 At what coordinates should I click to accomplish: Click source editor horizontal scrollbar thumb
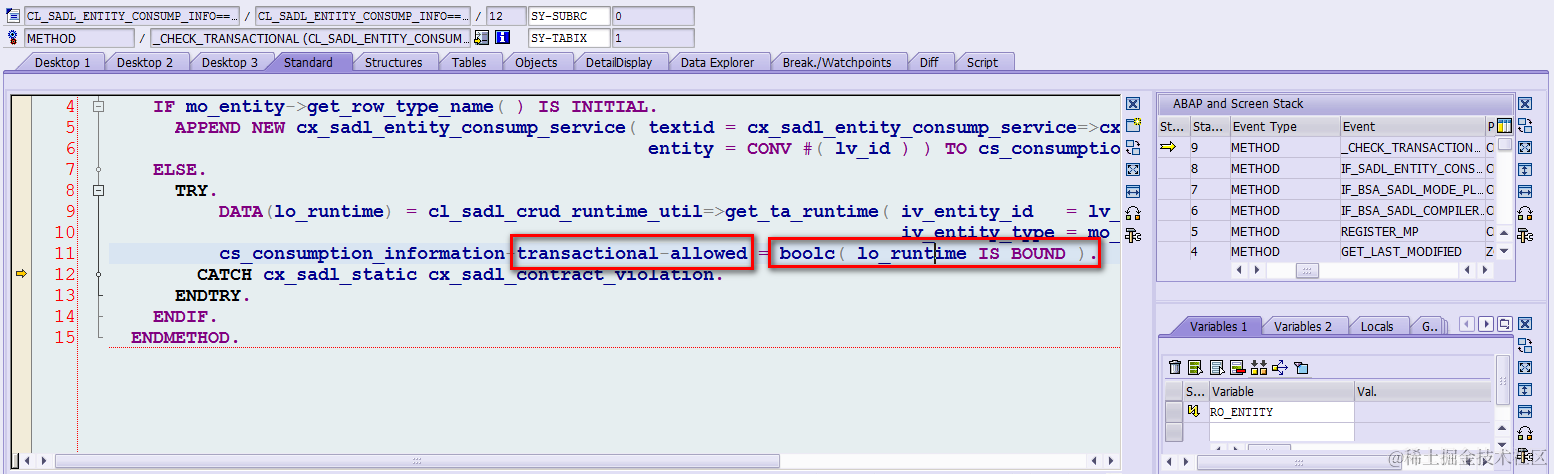tap(416, 461)
